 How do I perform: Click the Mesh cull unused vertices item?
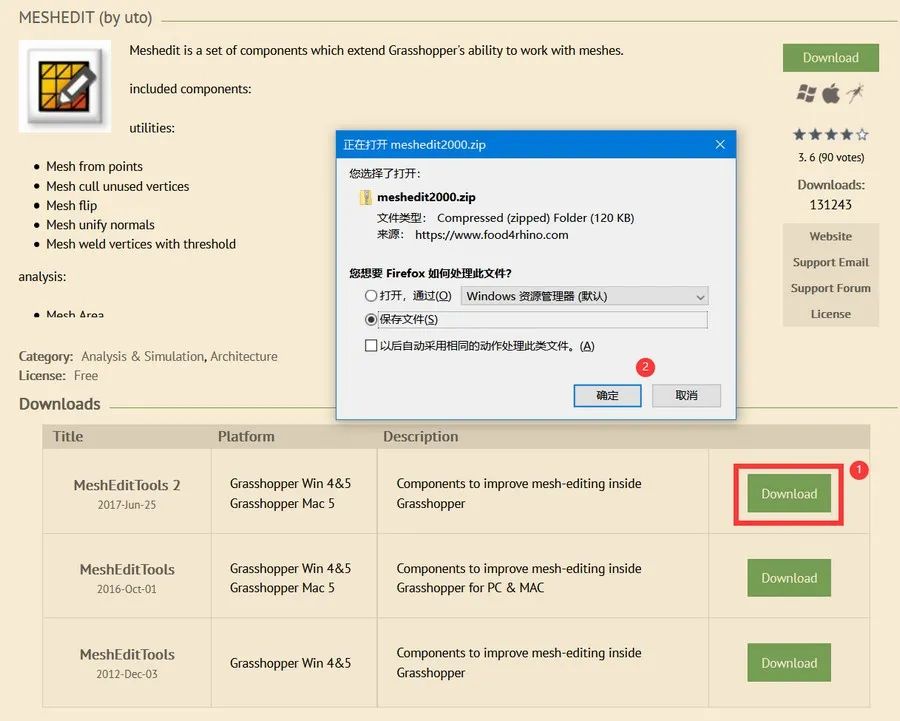(x=118, y=187)
